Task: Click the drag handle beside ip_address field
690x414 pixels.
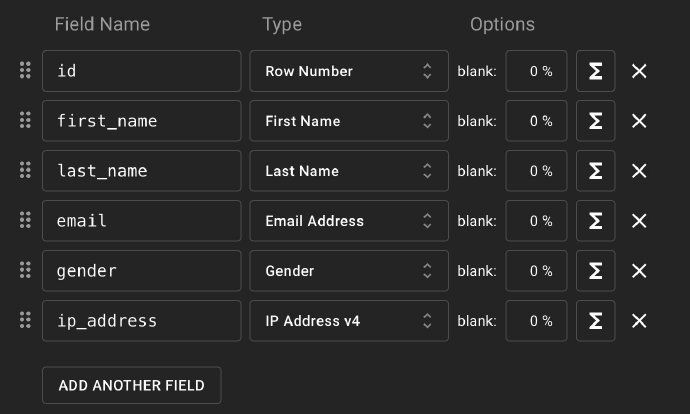Action: click(25, 321)
